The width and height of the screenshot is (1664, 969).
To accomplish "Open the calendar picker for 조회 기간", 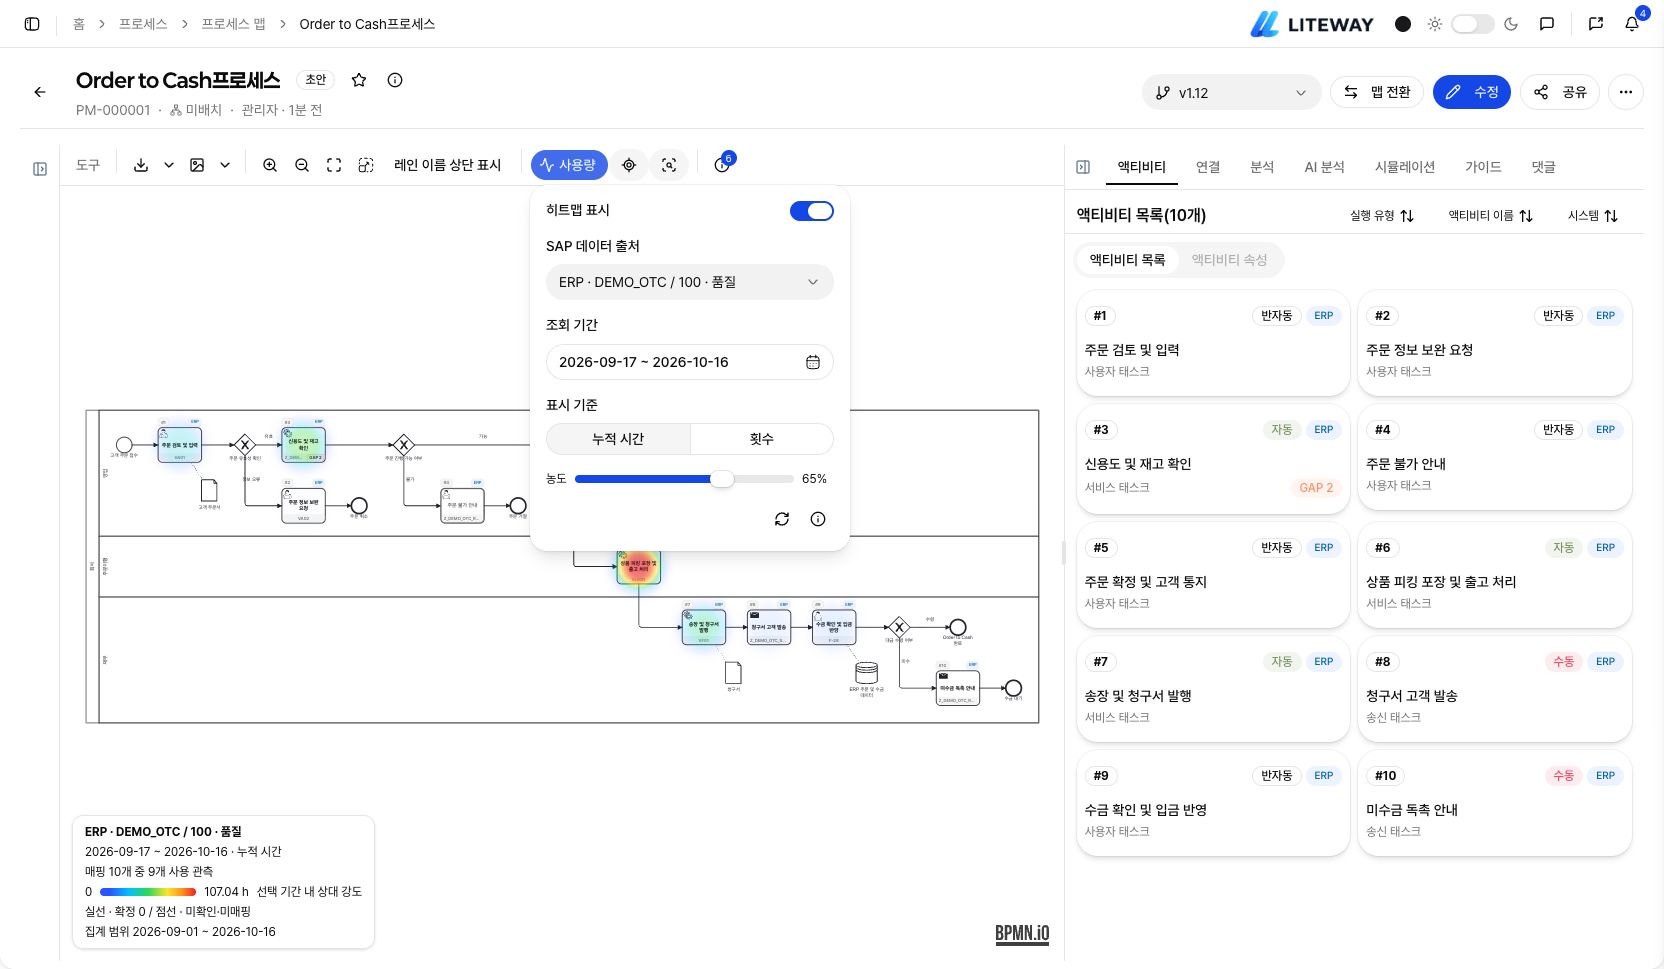I will [813, 362].
